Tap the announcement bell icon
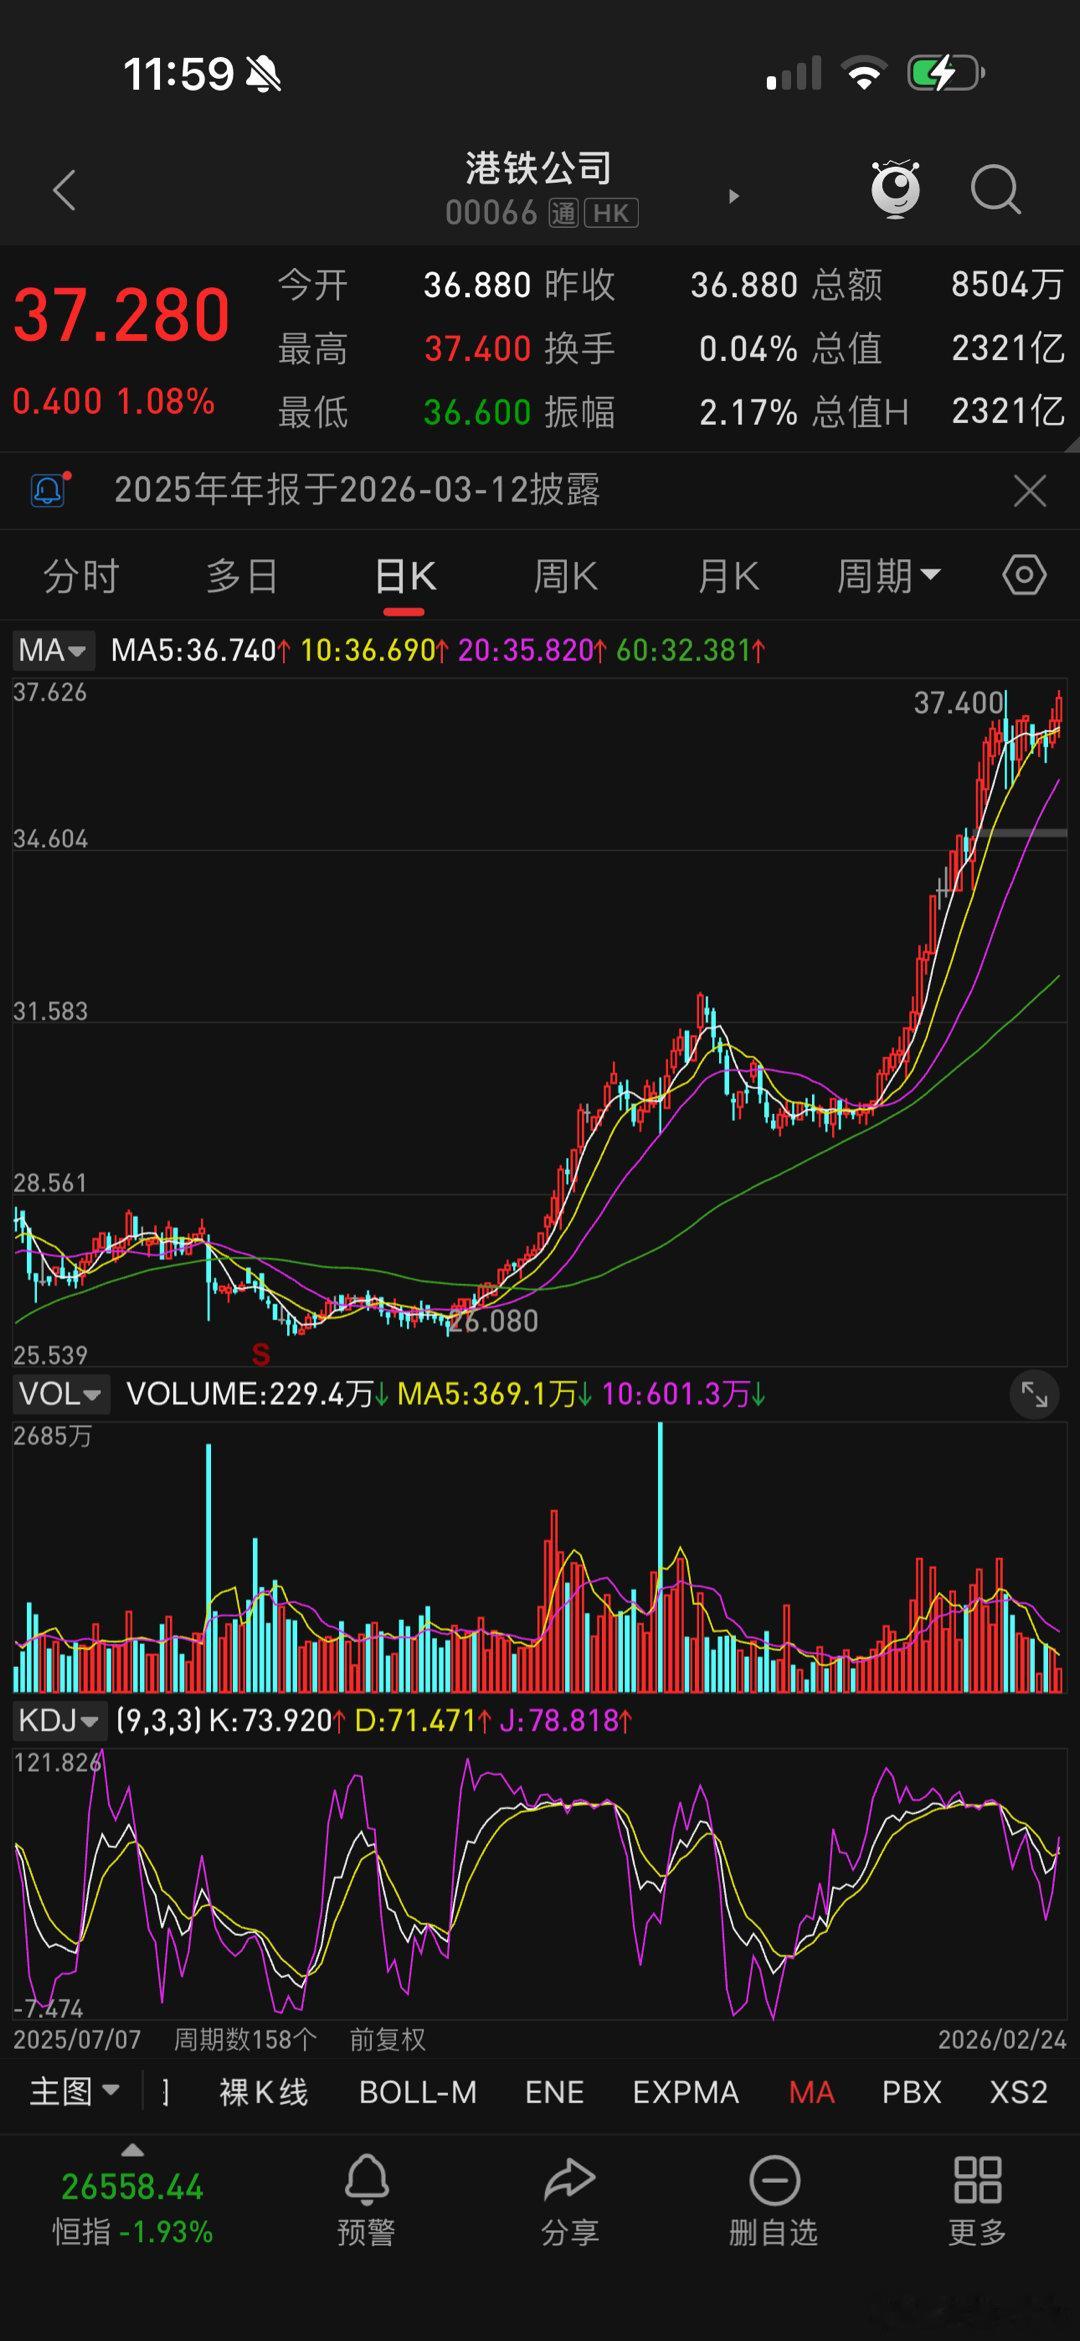The width and height of the screenshot is (1080, 2341). [x=49, y=490]
